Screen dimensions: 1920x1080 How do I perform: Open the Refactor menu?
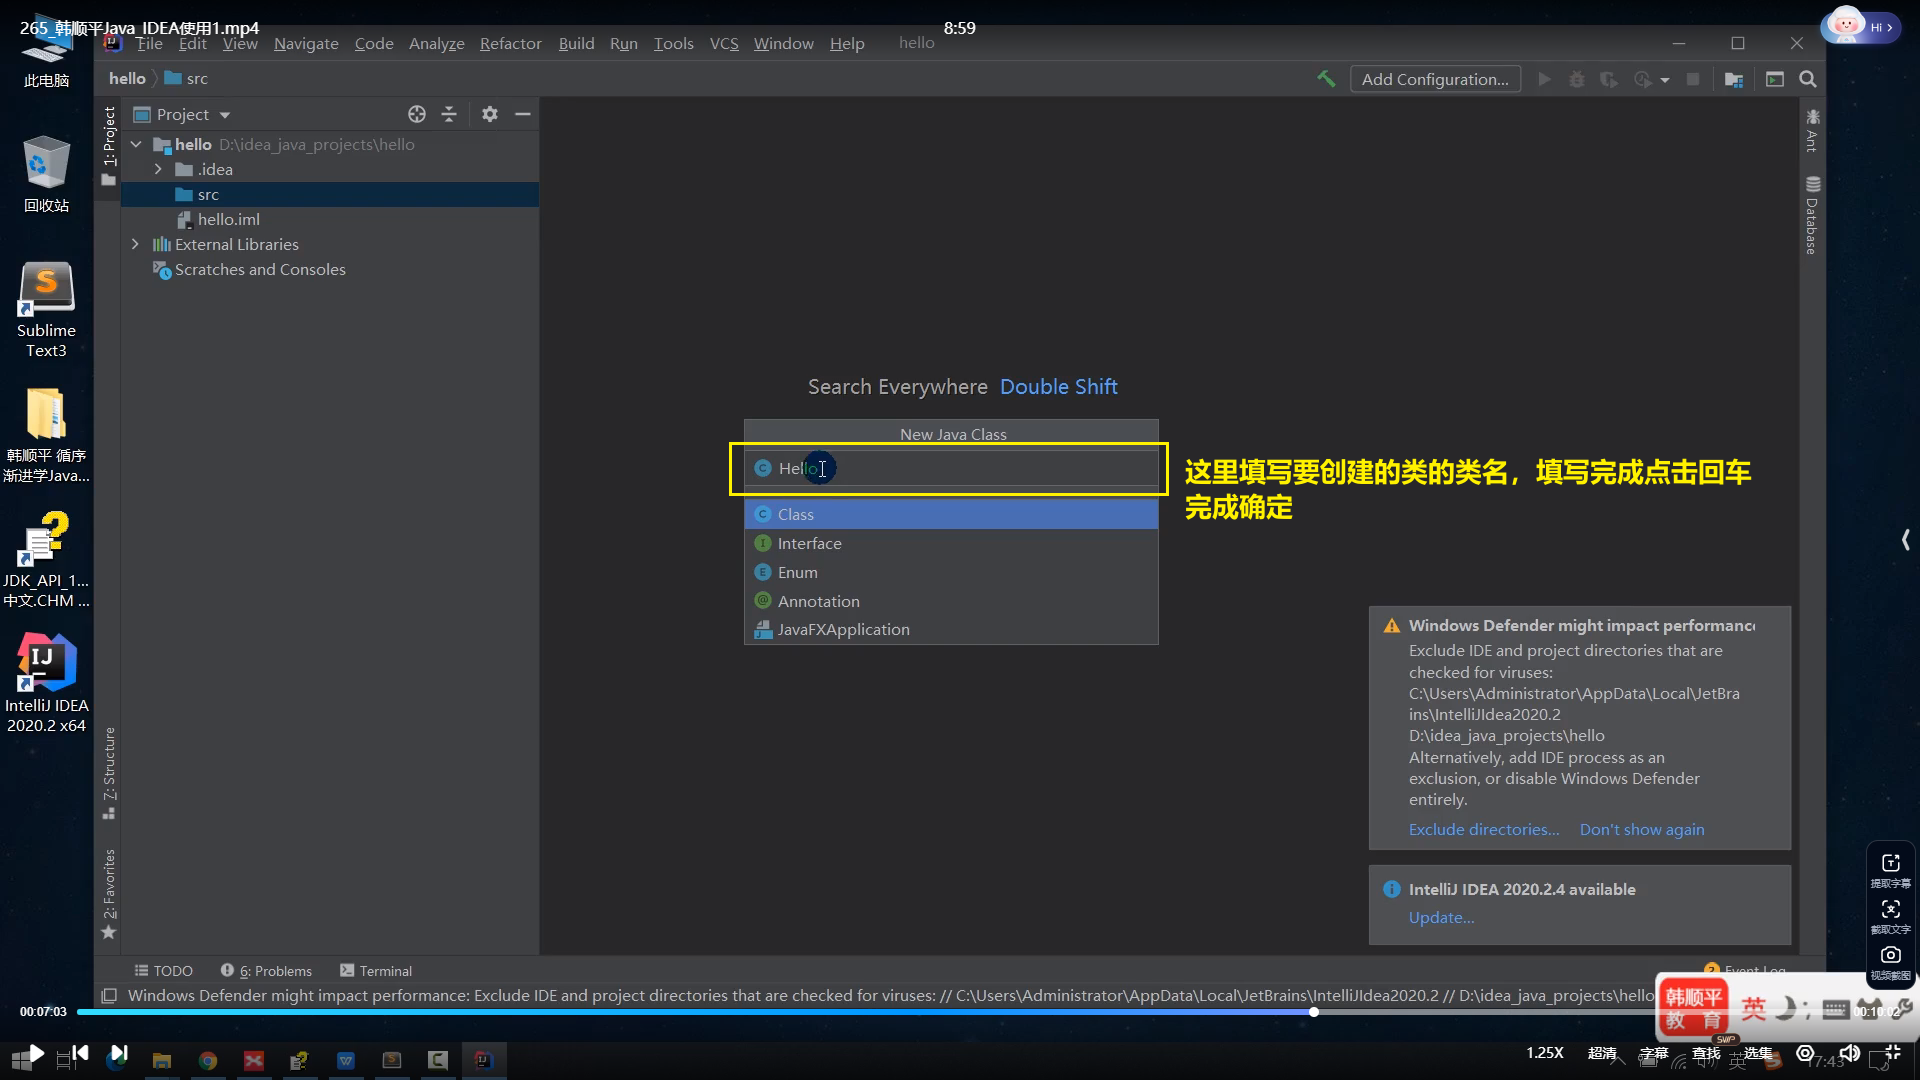click(x=510, y=43)
